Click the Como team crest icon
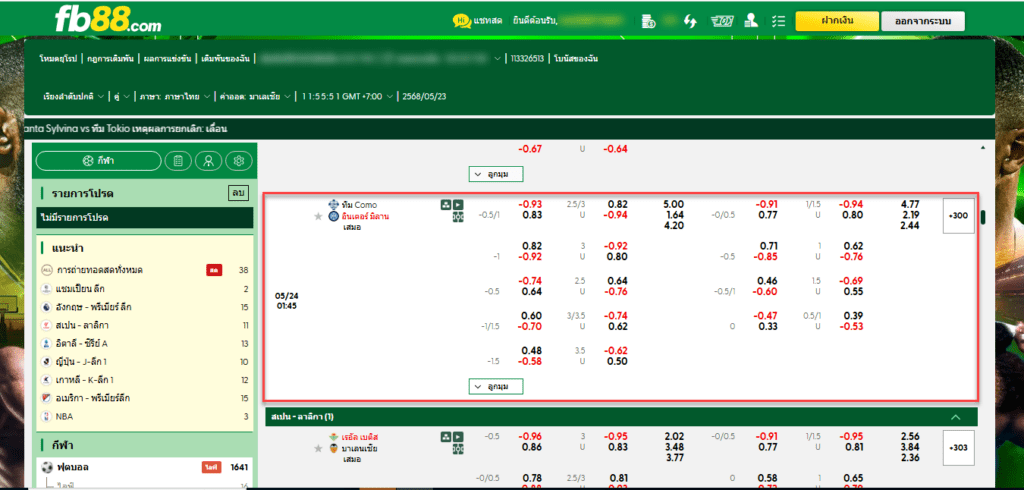 point(334,204)
